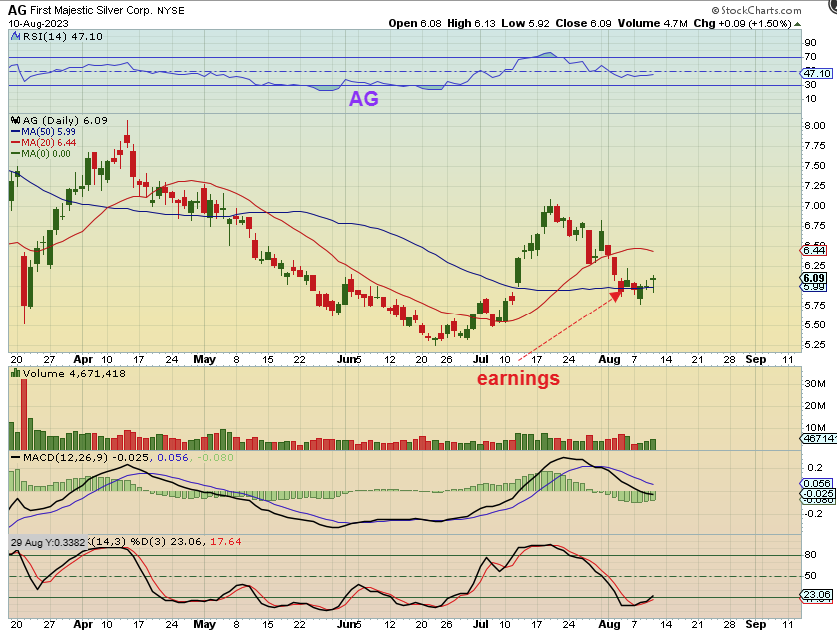This screenshot has width=837, height=630.
Task: Click the StockCharts.com copyright link
Action: click(756, 10)
